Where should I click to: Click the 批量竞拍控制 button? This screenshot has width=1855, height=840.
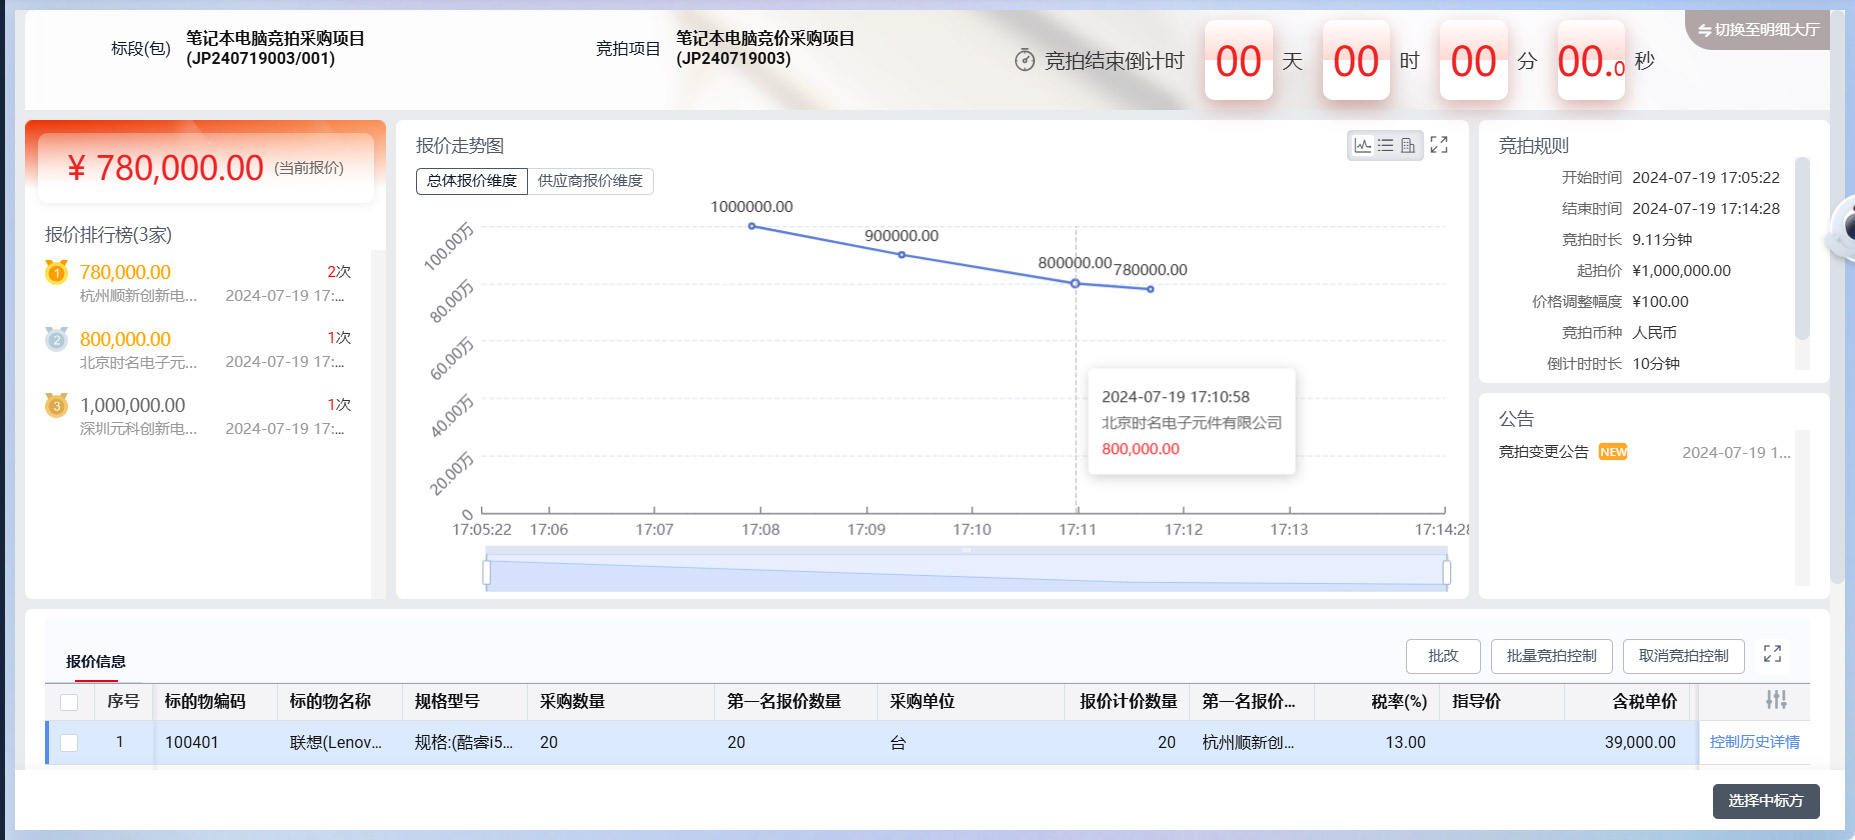click(x=1551, y=656)
